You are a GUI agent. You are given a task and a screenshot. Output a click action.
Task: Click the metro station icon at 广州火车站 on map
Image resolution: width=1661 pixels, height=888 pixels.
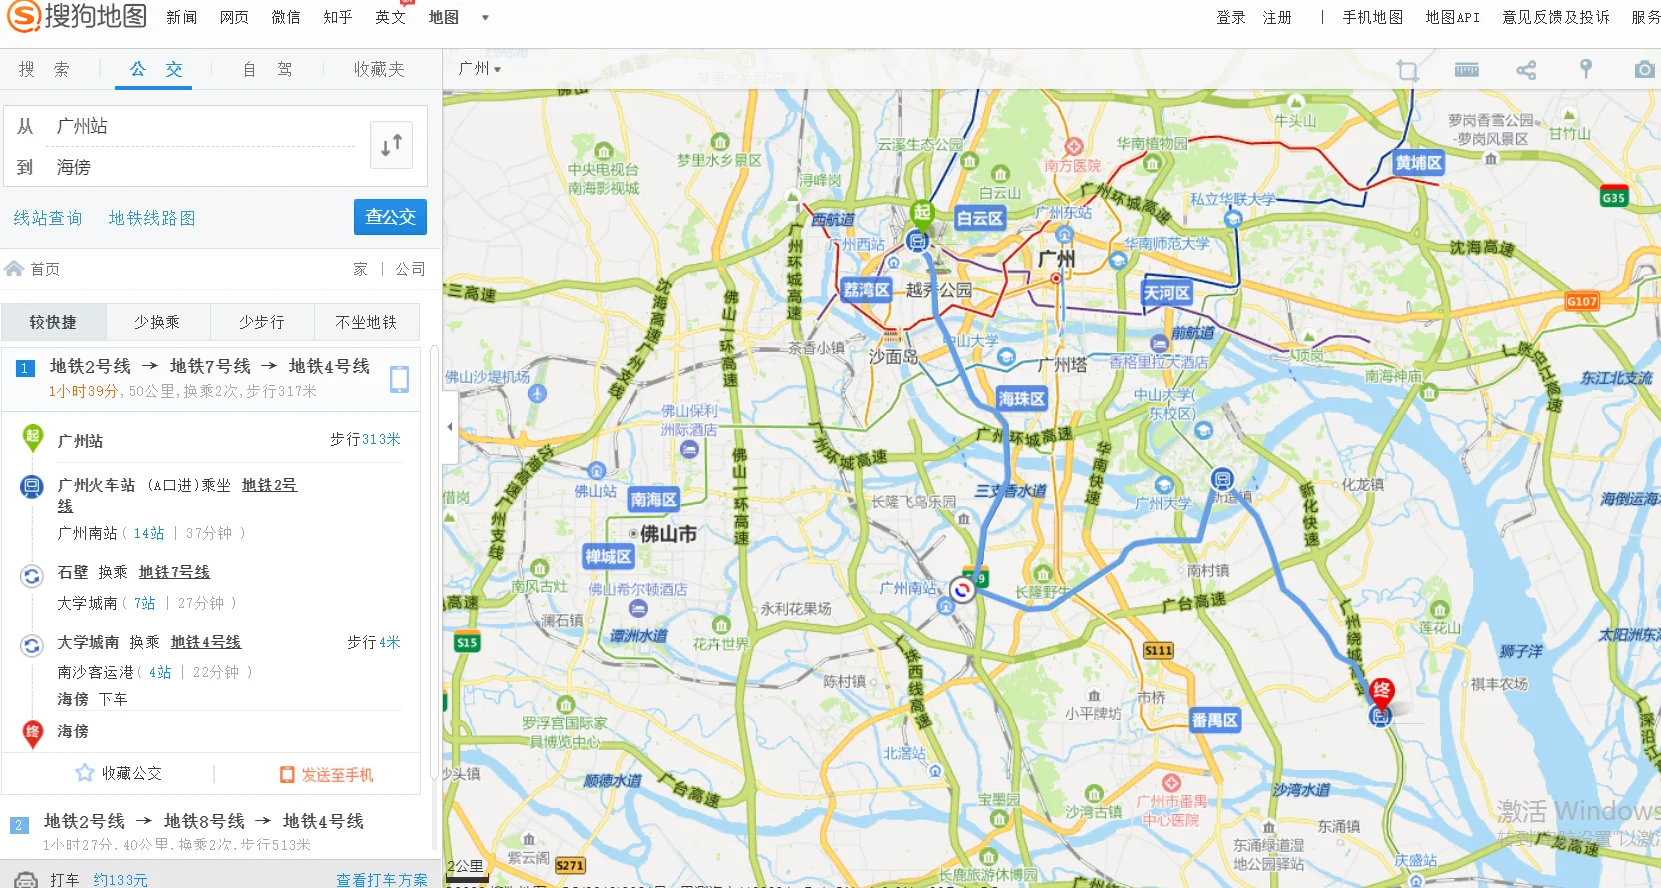[917, 240]
